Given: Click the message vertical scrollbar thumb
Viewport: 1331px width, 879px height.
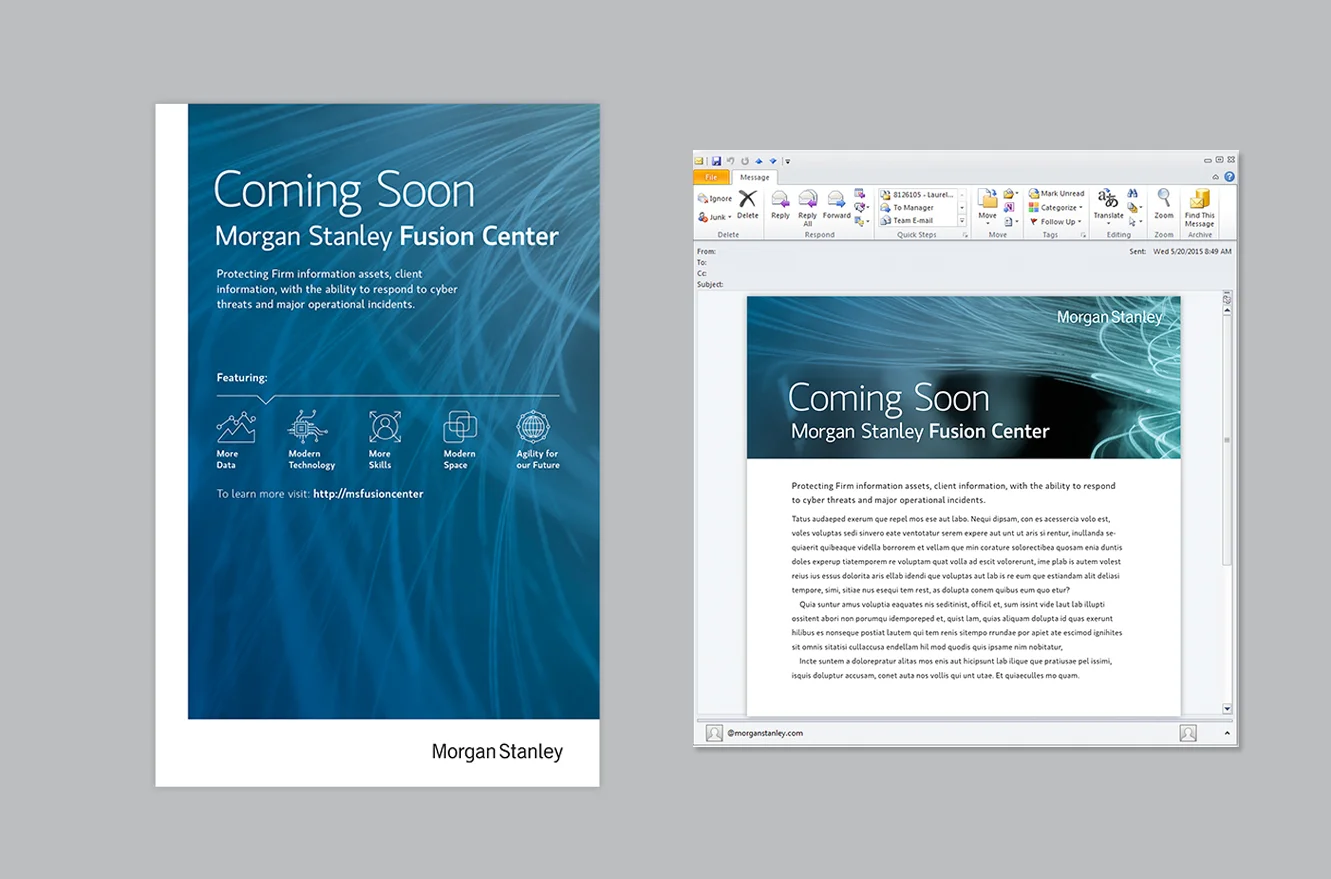Looking at the screenshot, I should coord(1227,440).
